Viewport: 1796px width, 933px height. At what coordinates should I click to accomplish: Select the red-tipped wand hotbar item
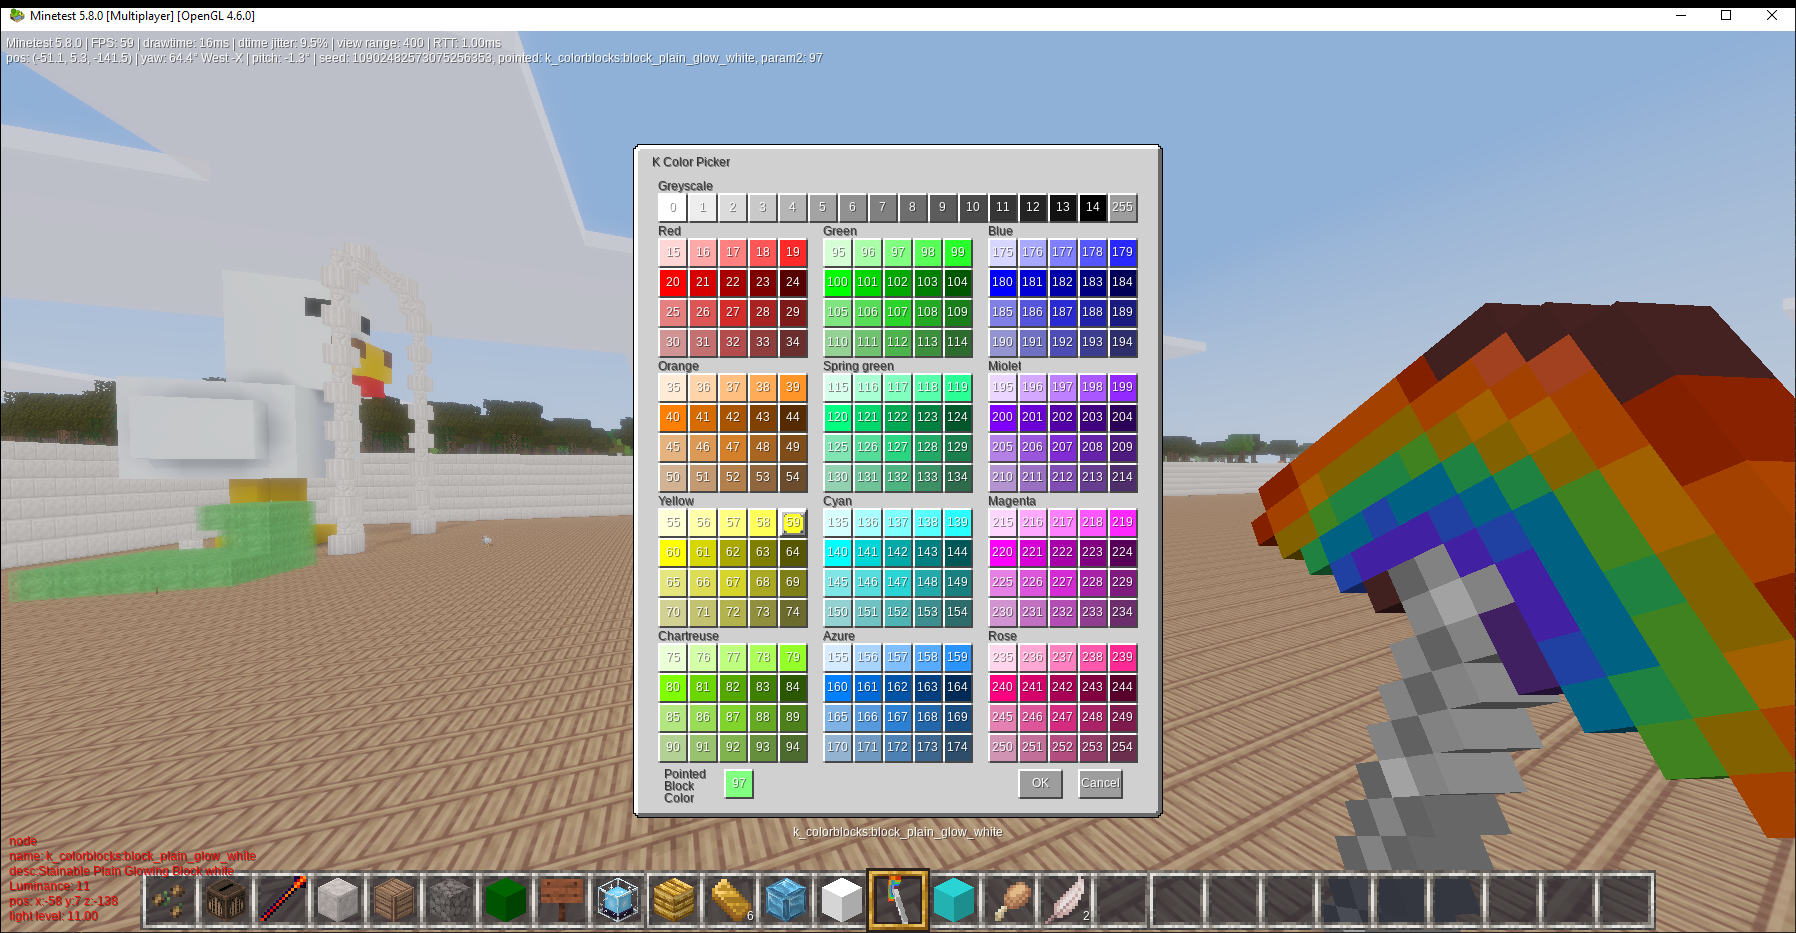coord(282,900)
